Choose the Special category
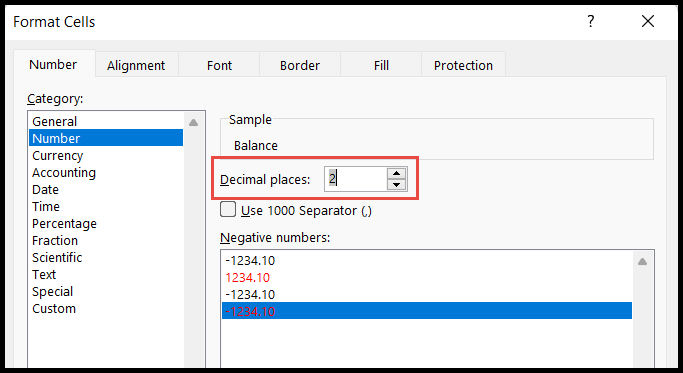Image resolution: width=683 pixels, height=373 pixels. (x=106, y=291)
